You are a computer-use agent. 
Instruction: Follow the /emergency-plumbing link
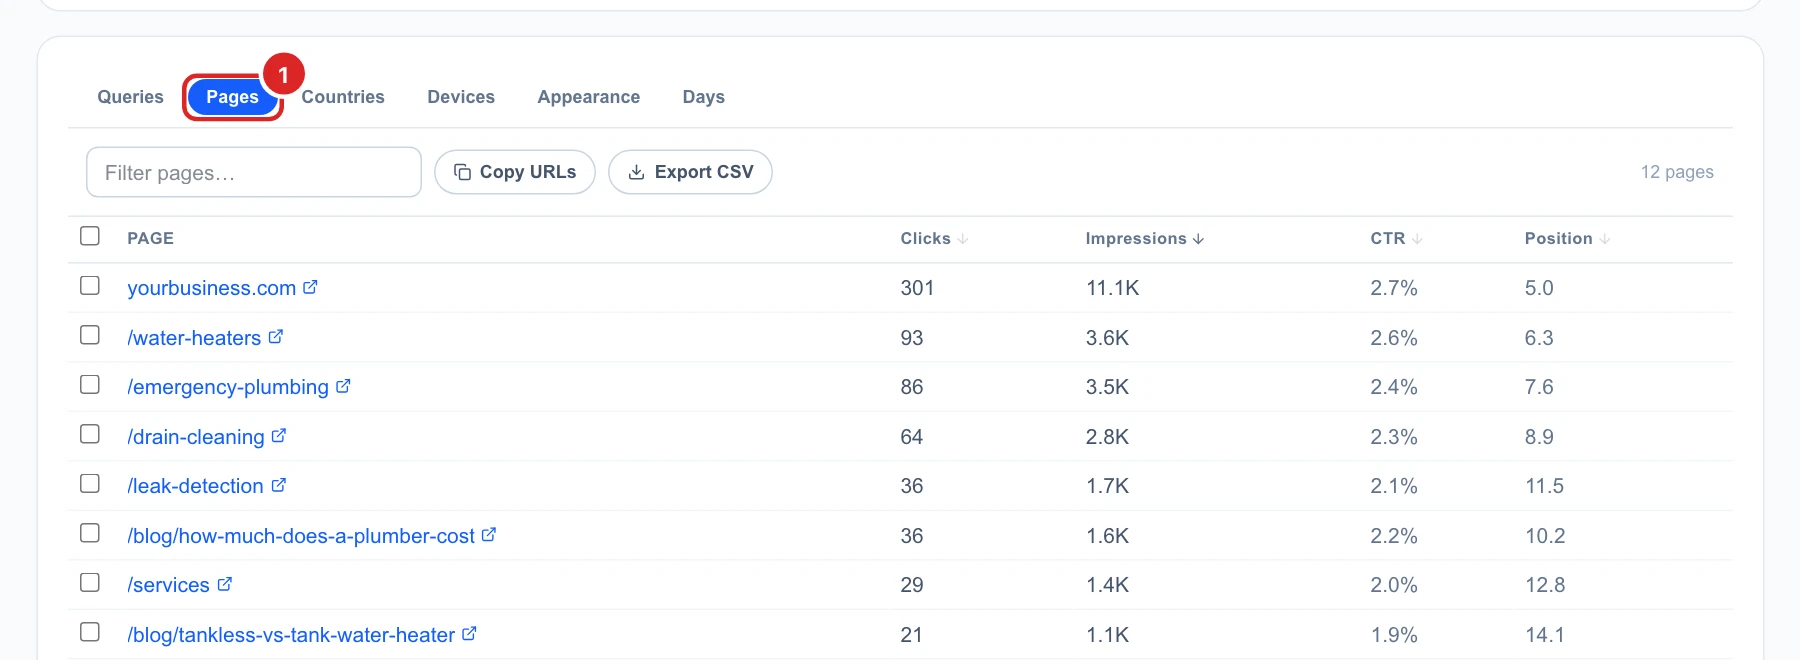[x=228, y=387]
